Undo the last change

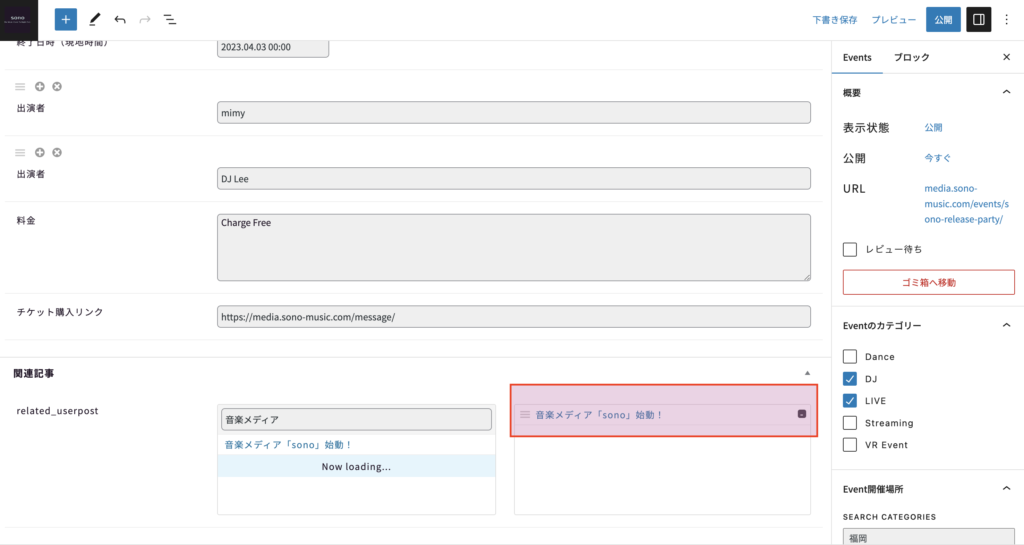pyautogui.click(x=120, y=19)
